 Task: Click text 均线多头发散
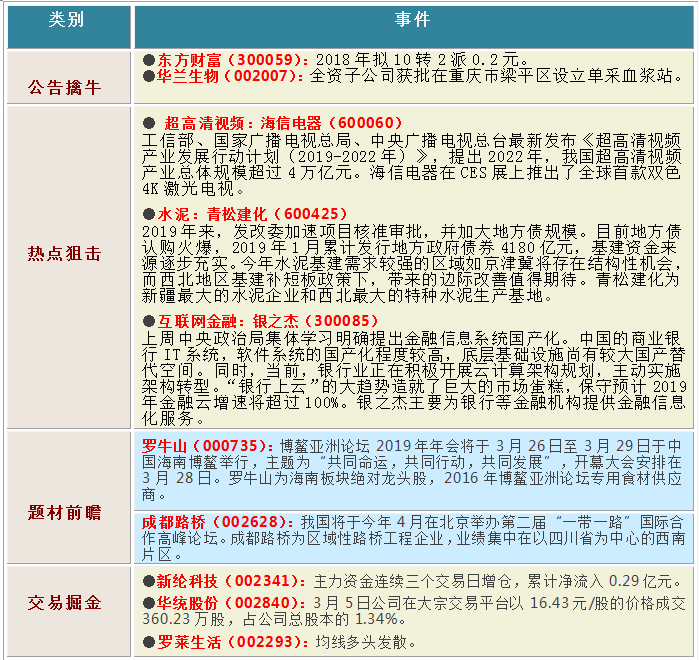pos(361,642)
